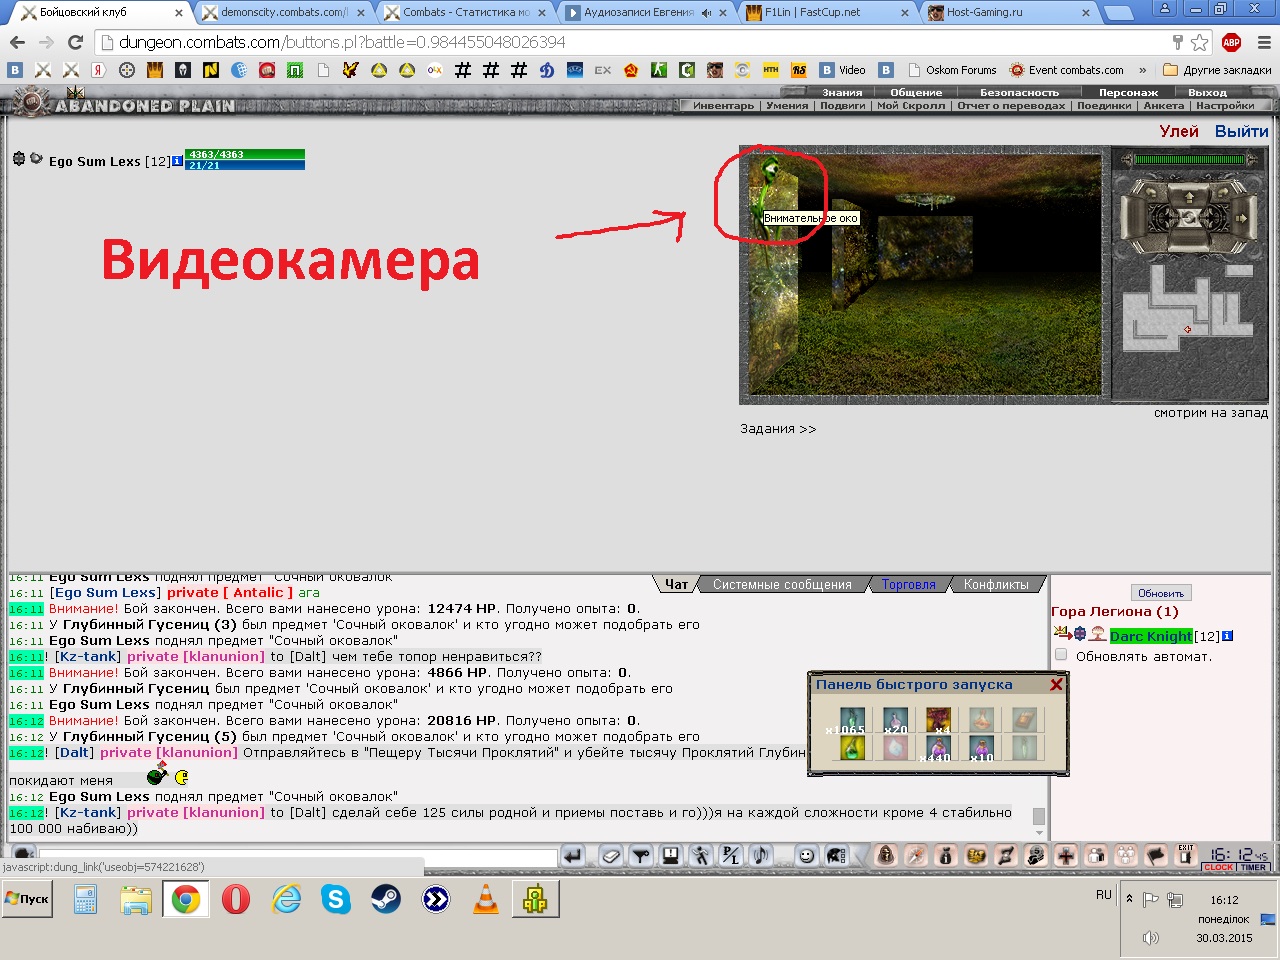This screenshot has height=960, width=1280.
Task: Click the send message arrow button in chat toolbar
Action: (572, 856)
